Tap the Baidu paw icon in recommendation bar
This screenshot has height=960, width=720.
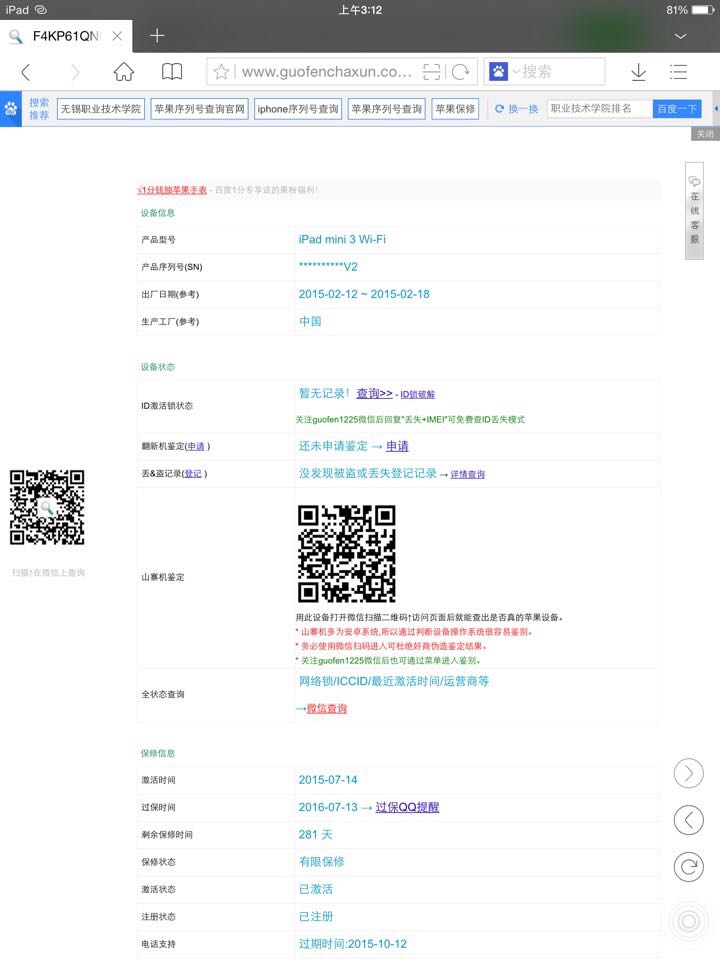(x=11, y=109)
